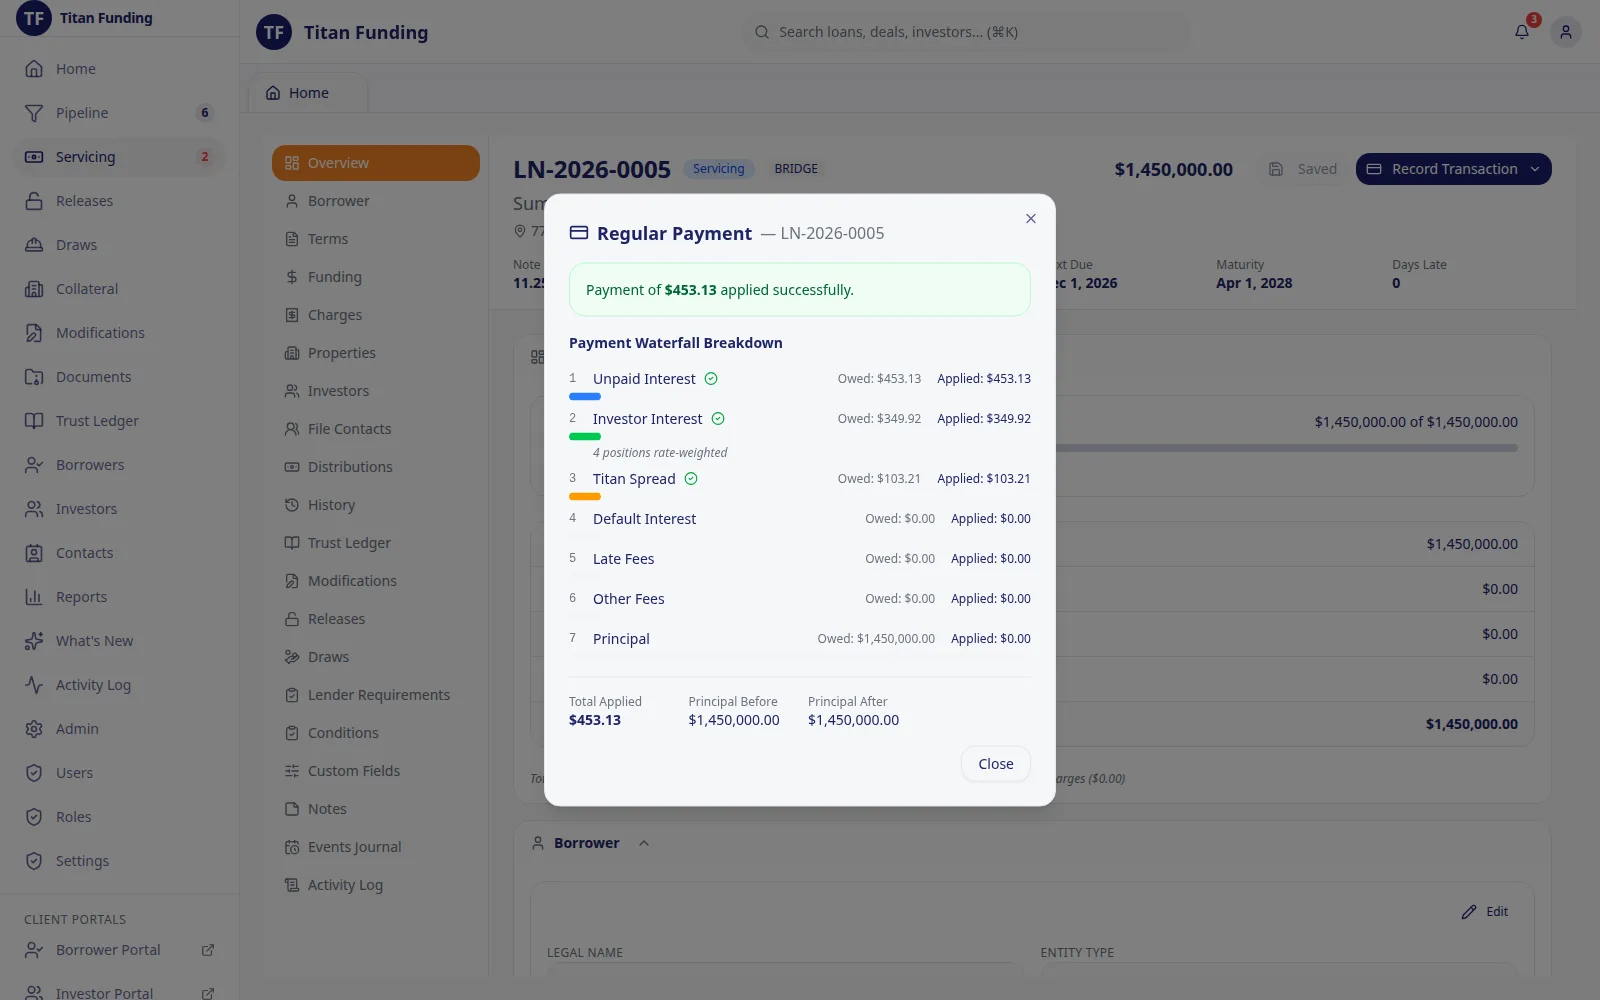Viewport: 1600px width, 1000px height.
Task: Open Lender Requirements in loan menu
Action: pos(376,695)
